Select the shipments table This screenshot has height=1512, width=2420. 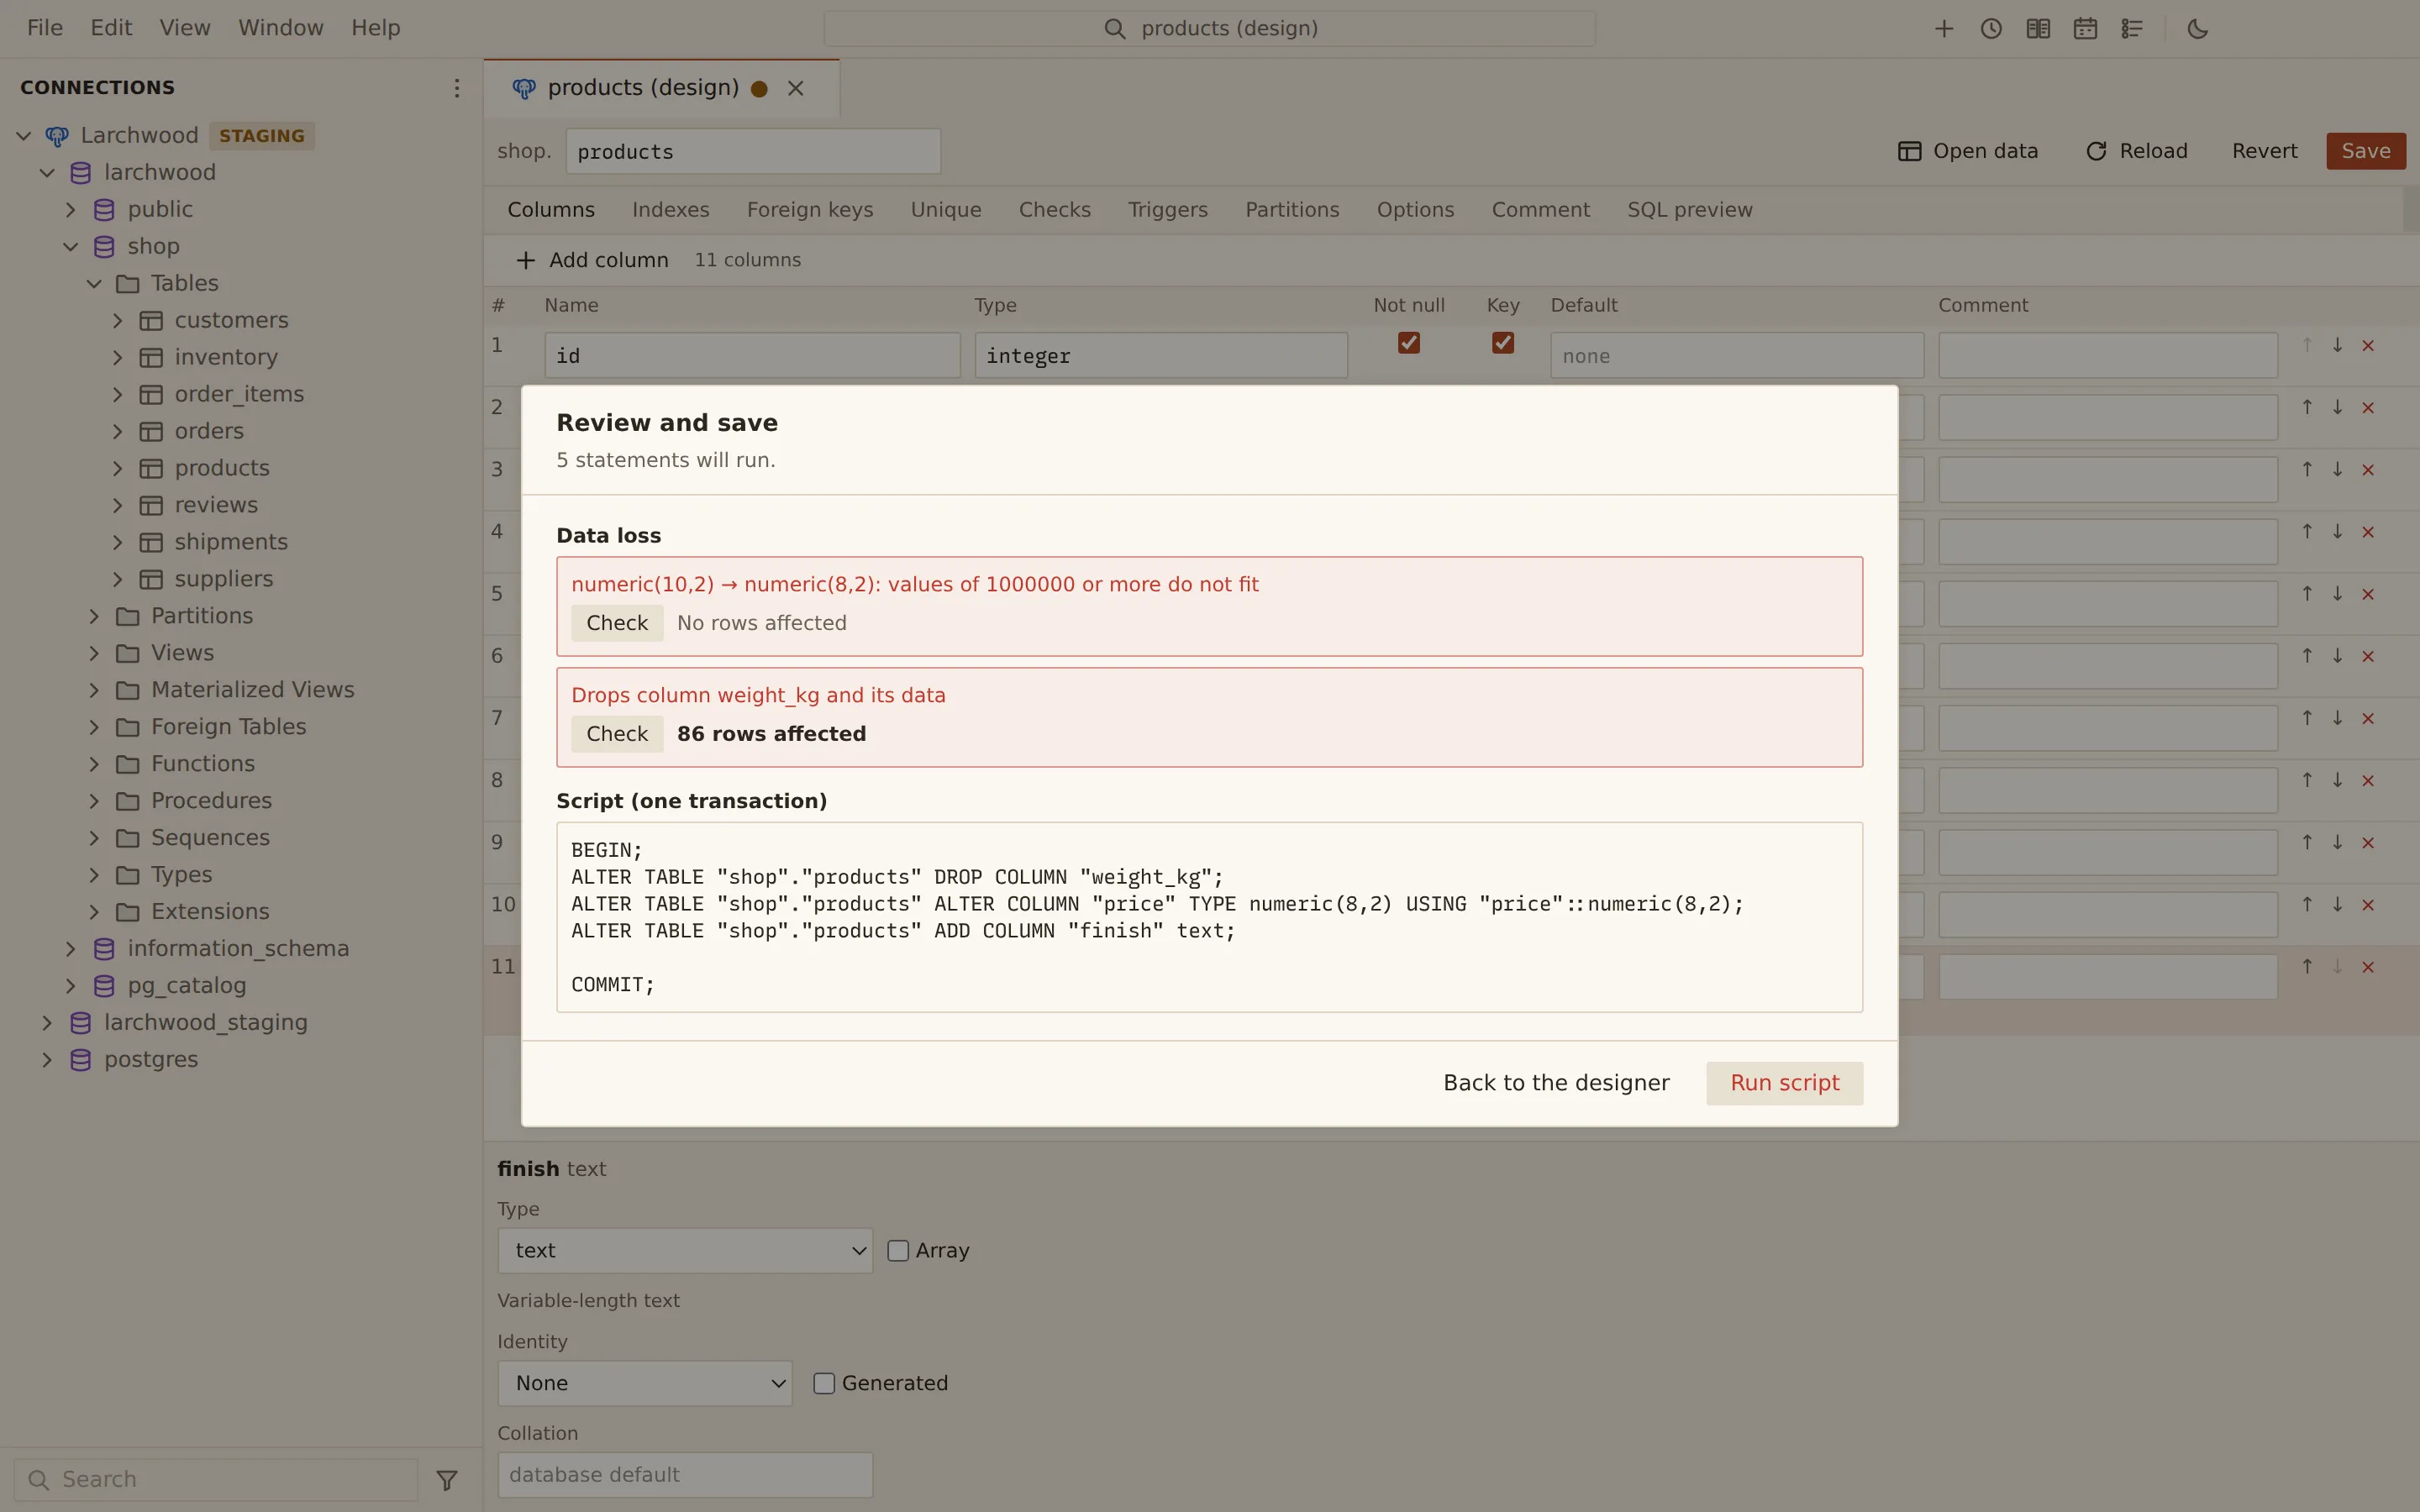click(x=231, y=543)
